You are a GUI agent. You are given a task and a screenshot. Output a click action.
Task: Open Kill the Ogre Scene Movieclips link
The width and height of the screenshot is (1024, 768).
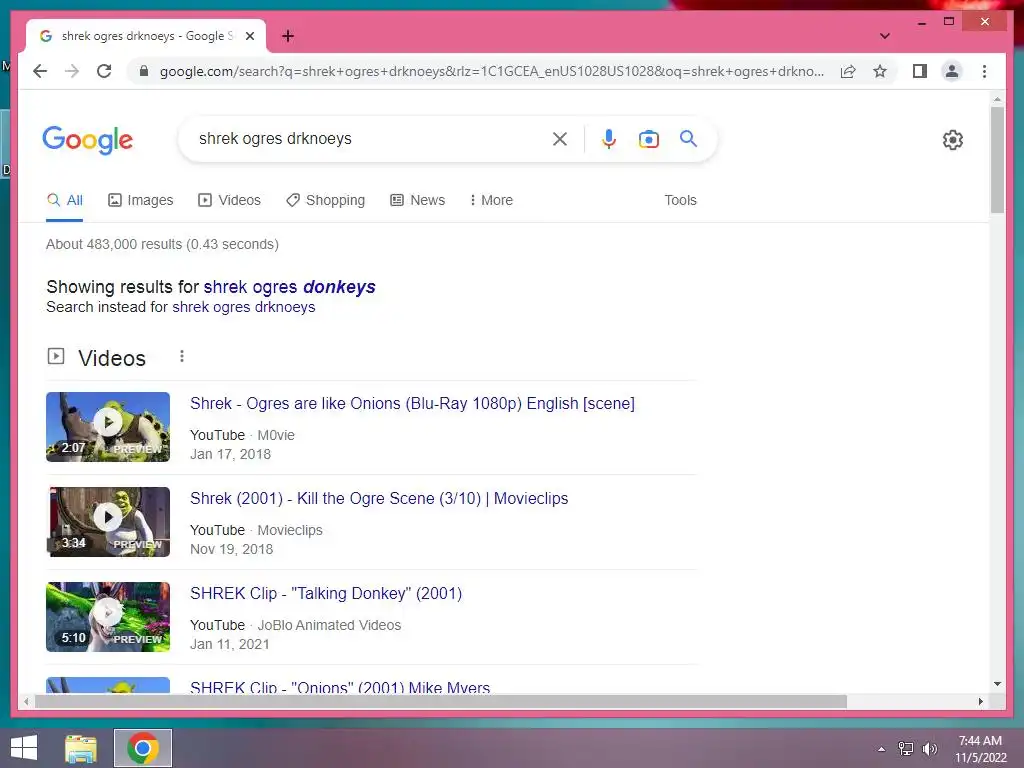click(379, 498)
